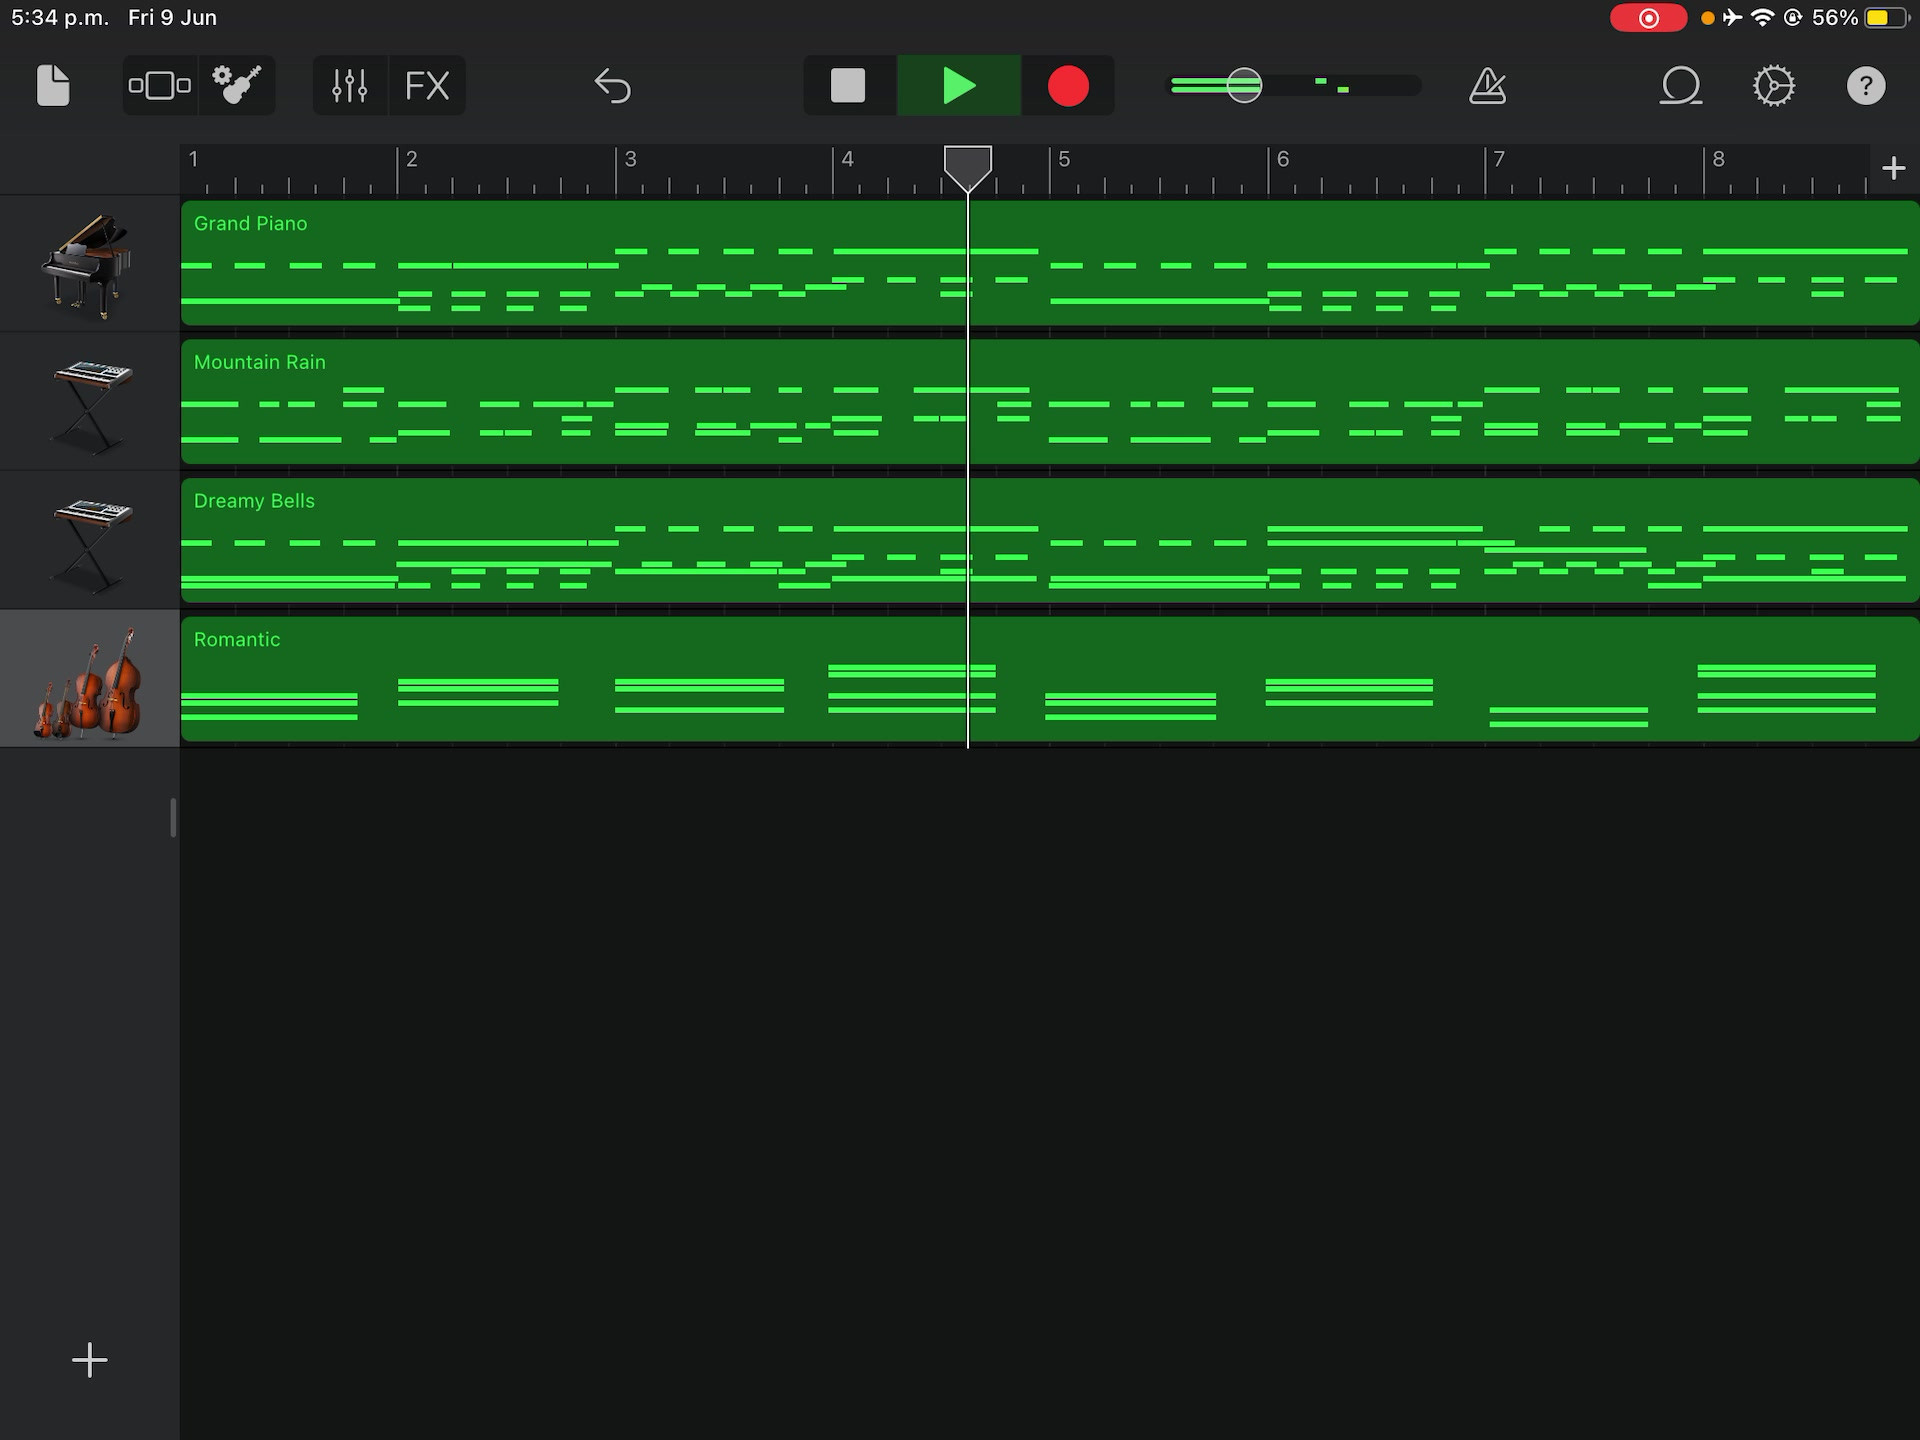Image resolution: width=1920 pixels, height=1440 pixels.
Task: Start playback with the green Play button
Action: [959, 86]
